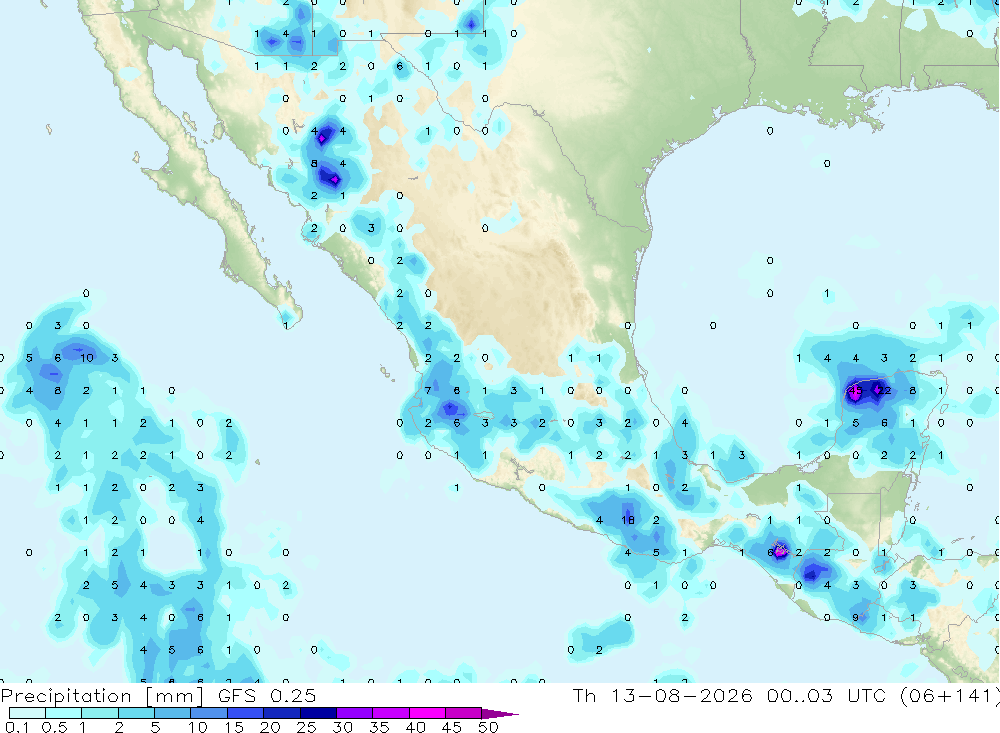Viewport: 1000px width, 733px height.
Task: Select the 30–35 mm purple legend swatch
Action: (x=355, y=713)
